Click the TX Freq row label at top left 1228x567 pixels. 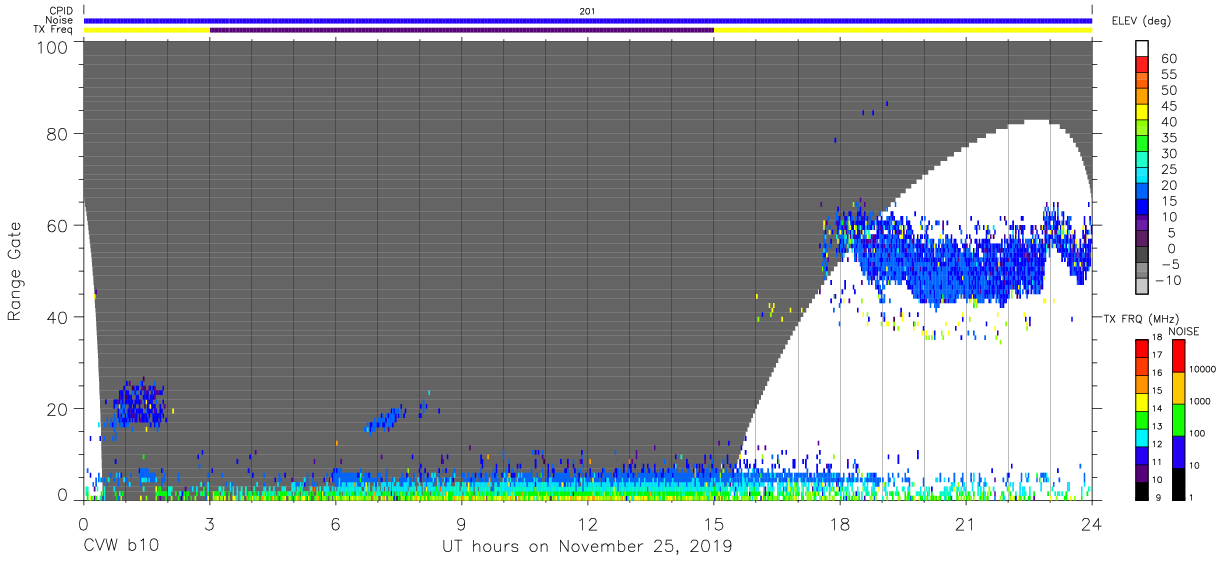(x=55, y=30)
